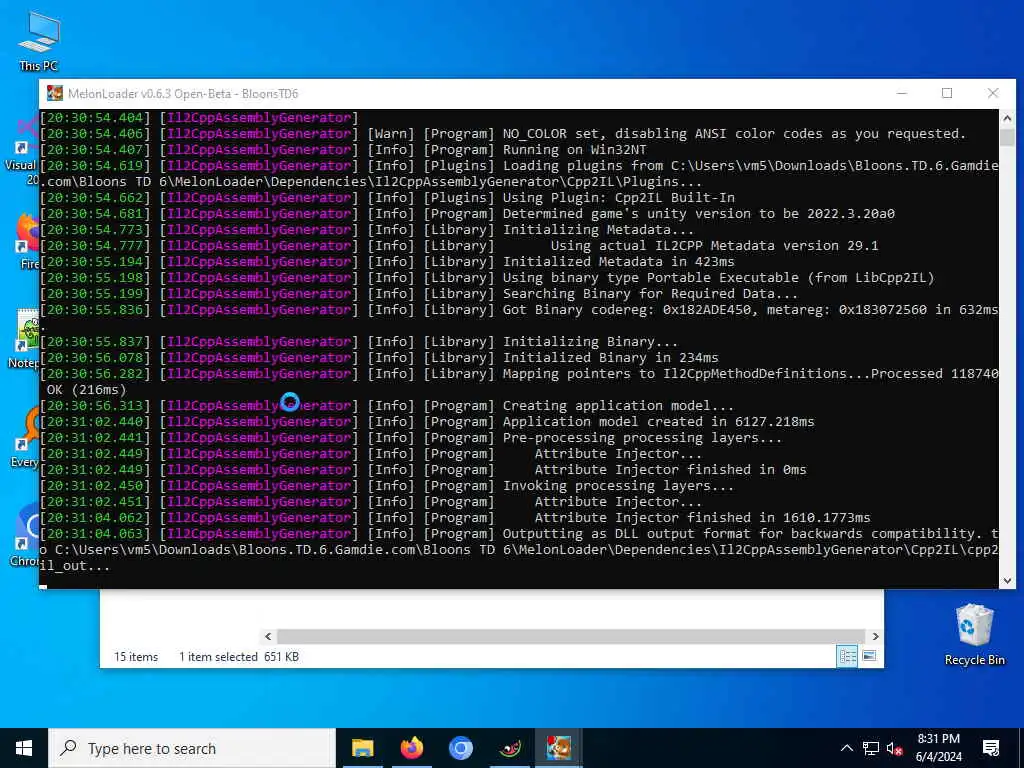Screen dimensions: 1024x768
Task: Launch Firefox from the taskbar
Action: click(x=411, y=748)
